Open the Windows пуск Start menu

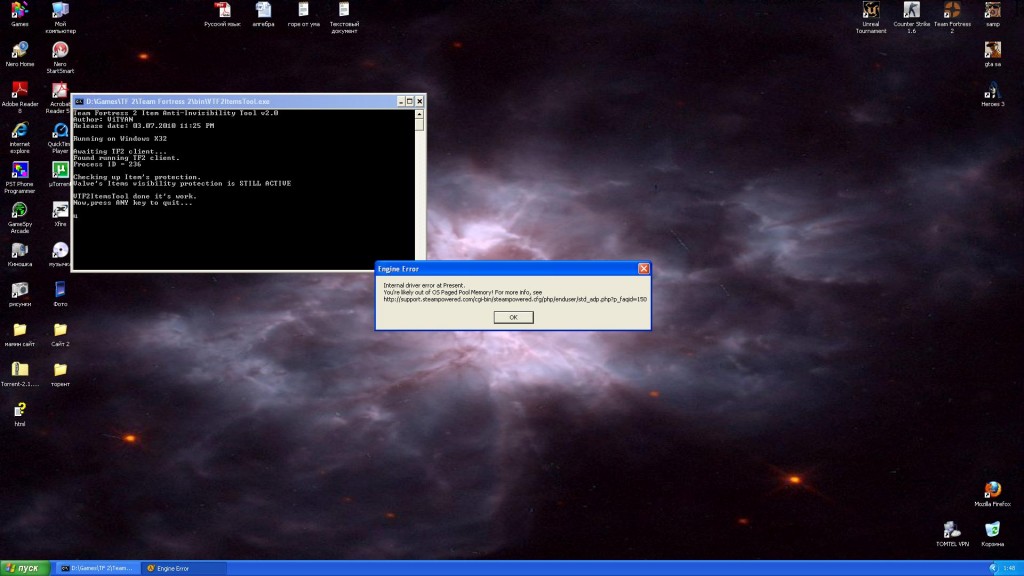pyautogui.click(x=25, y=568)
